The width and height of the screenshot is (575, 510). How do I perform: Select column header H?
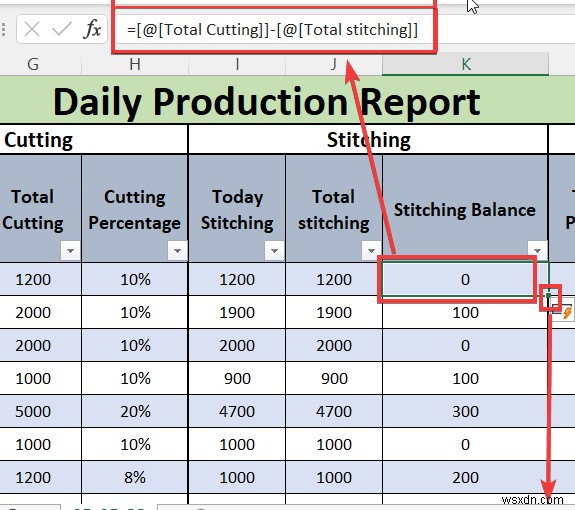point(135,65)
